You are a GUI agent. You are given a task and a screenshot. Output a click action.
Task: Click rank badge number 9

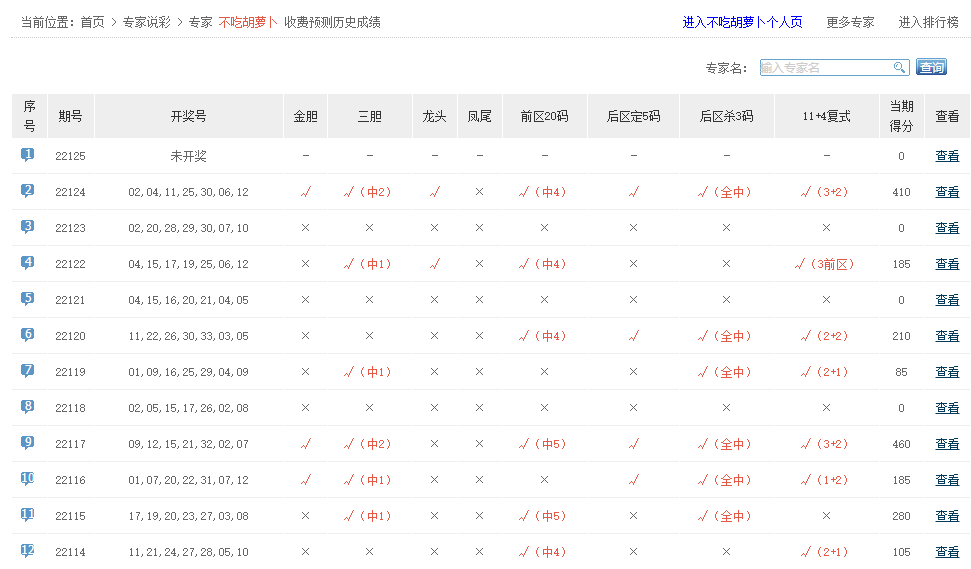(x=28, y=443)
